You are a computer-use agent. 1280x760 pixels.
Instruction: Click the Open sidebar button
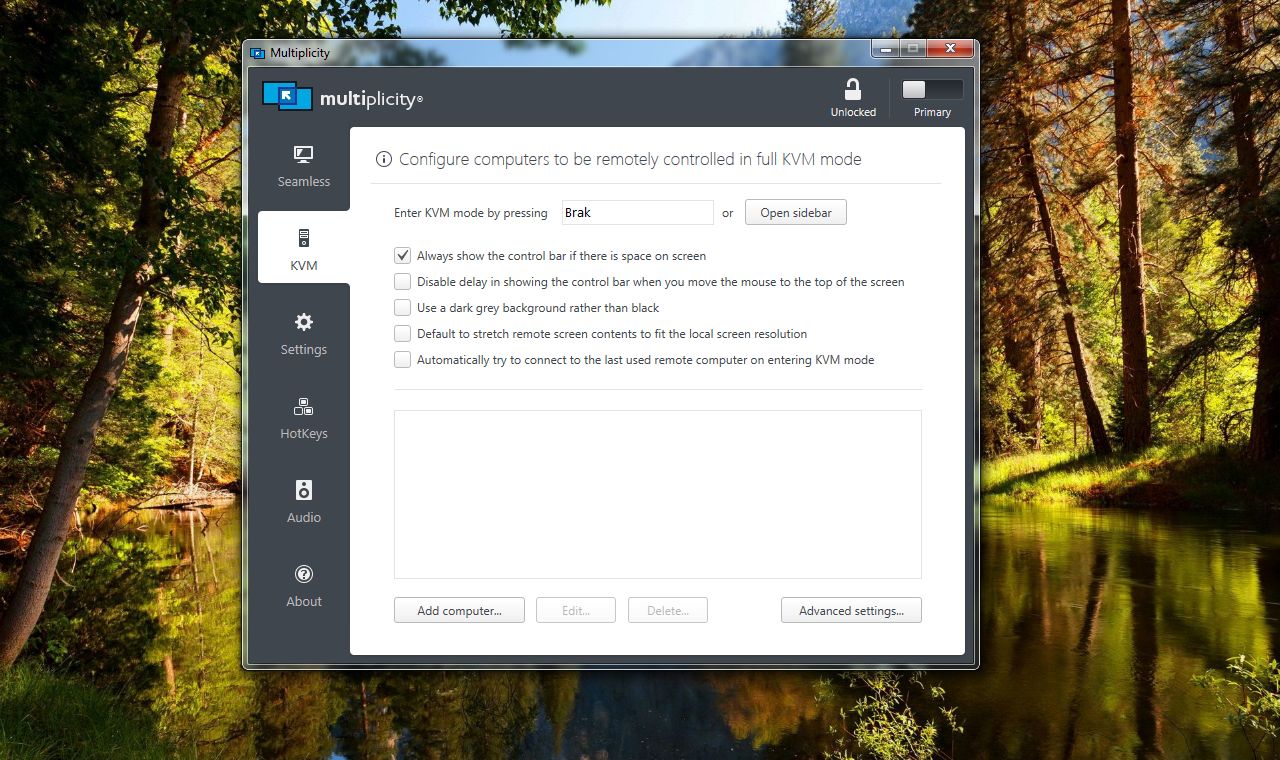pyautogui.click(x=796, y=212)
